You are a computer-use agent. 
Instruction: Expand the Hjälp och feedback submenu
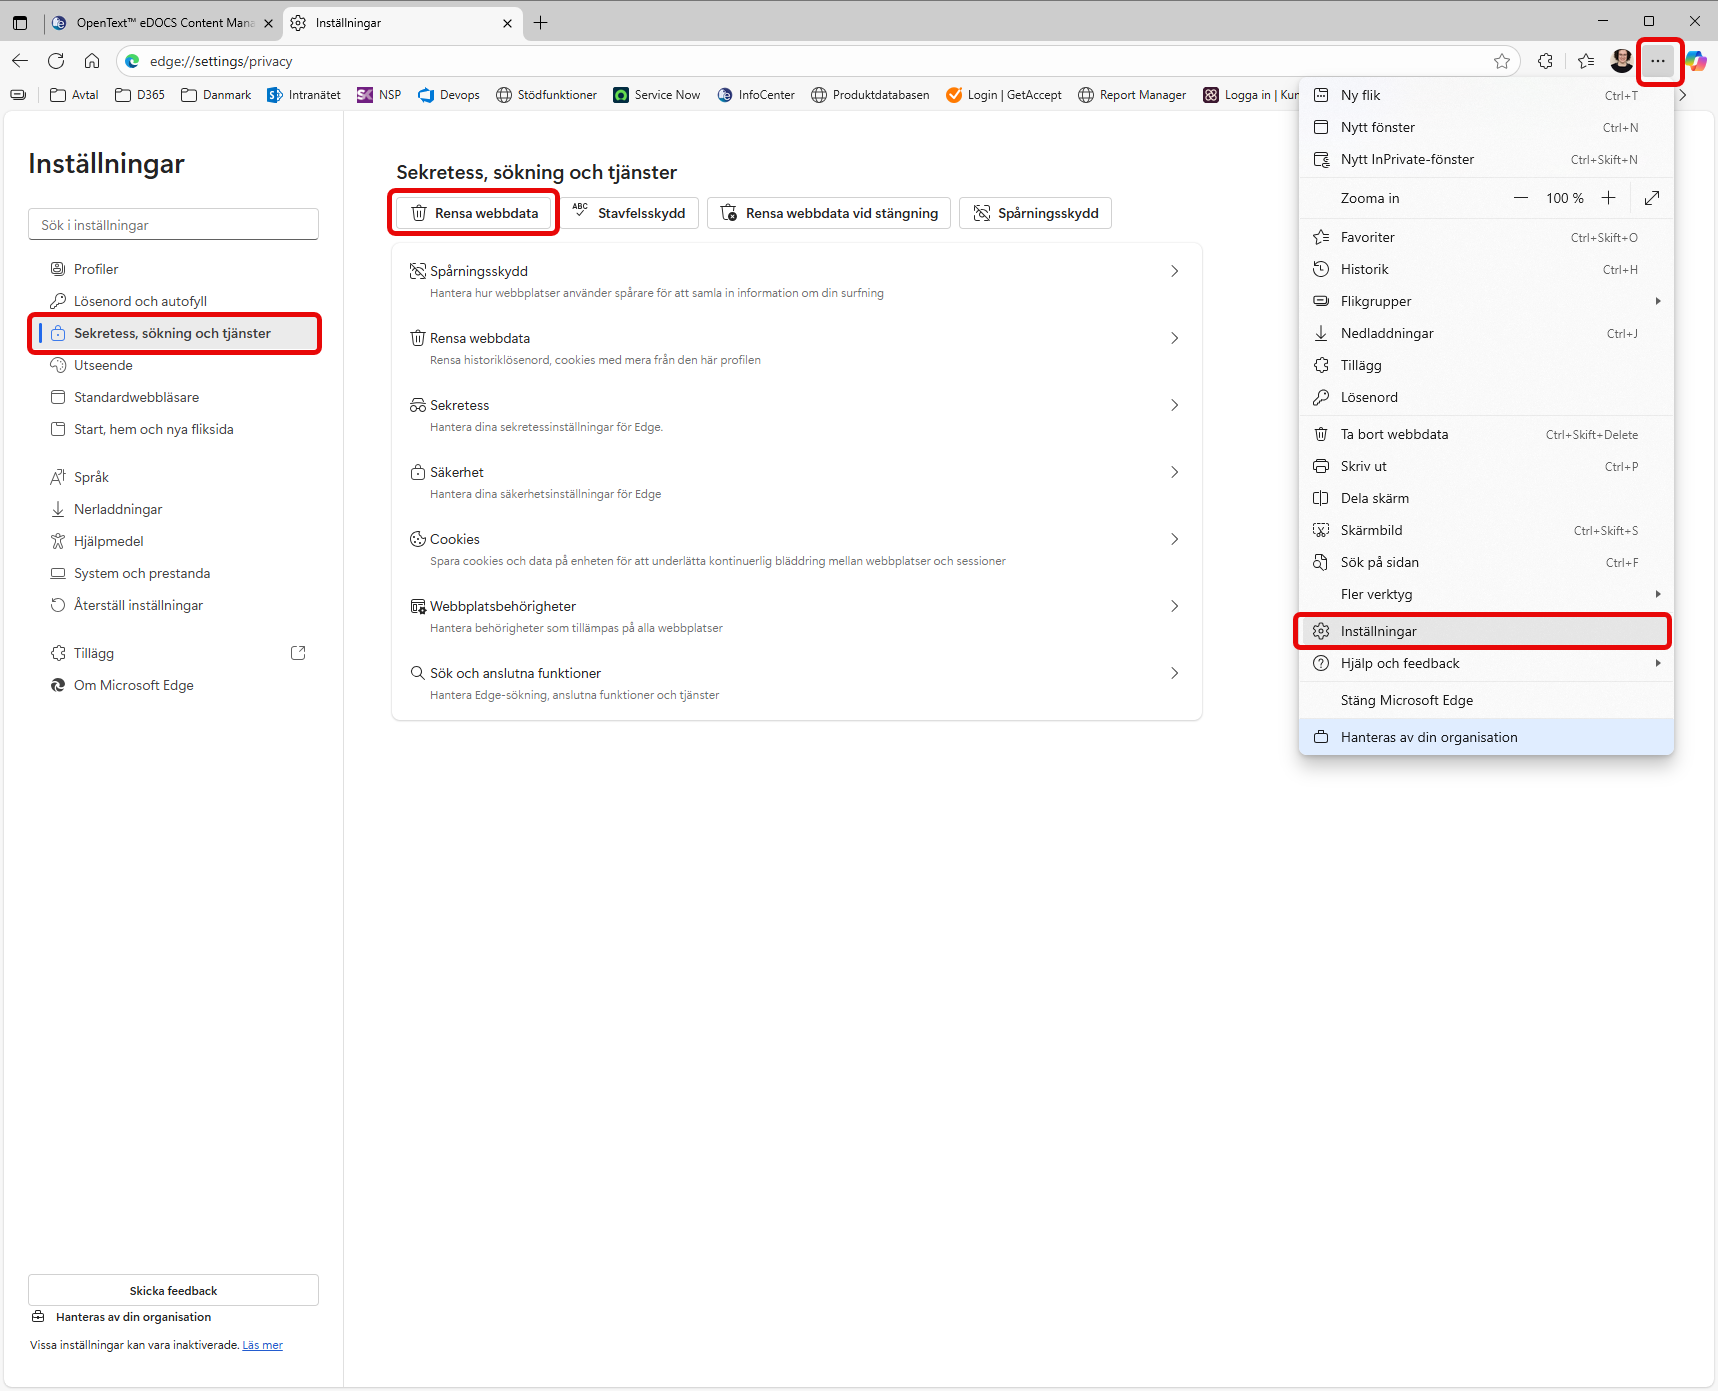[x=1485, y=663]
